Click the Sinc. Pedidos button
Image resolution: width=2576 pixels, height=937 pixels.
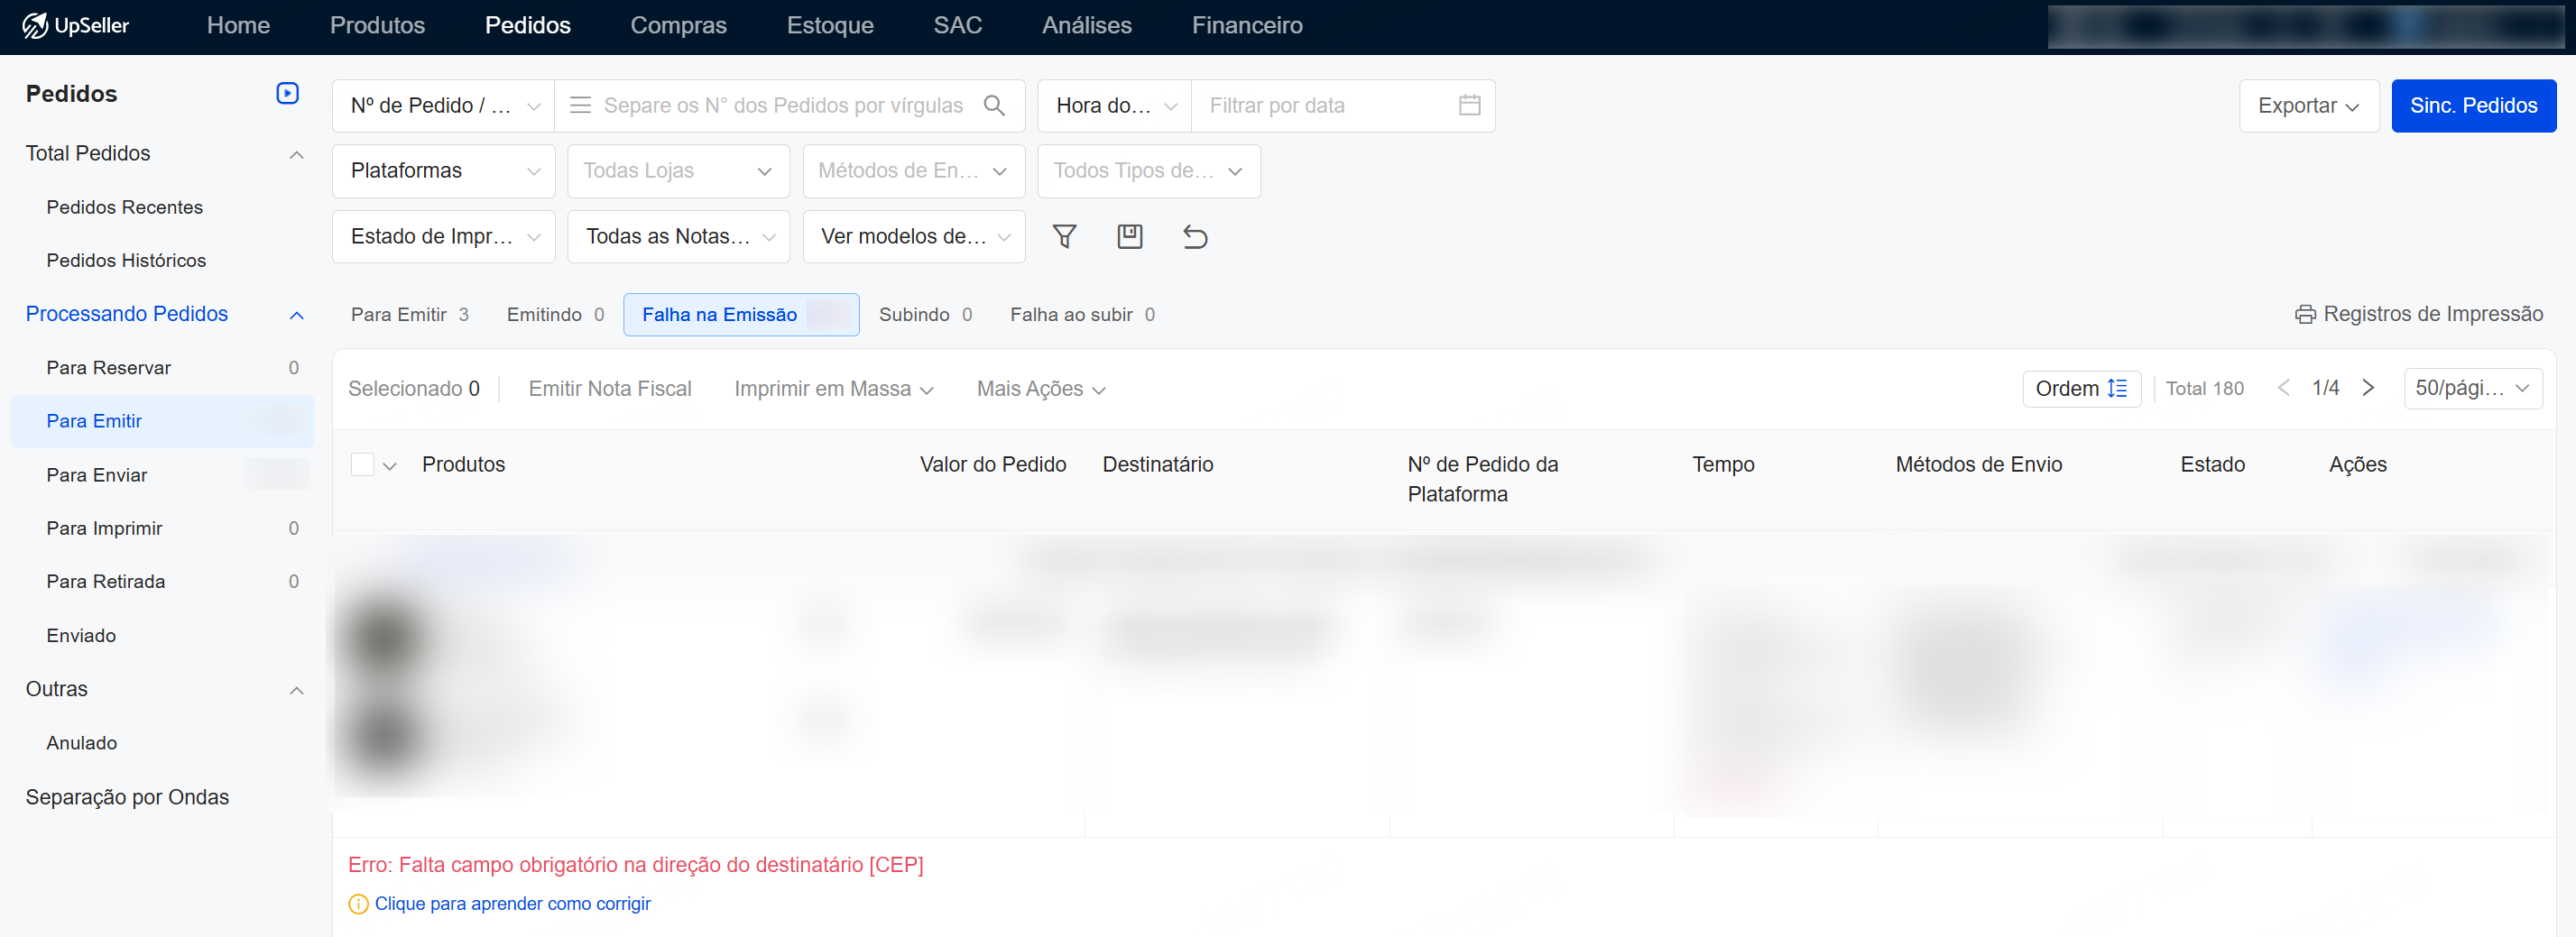pos(2472,106)
